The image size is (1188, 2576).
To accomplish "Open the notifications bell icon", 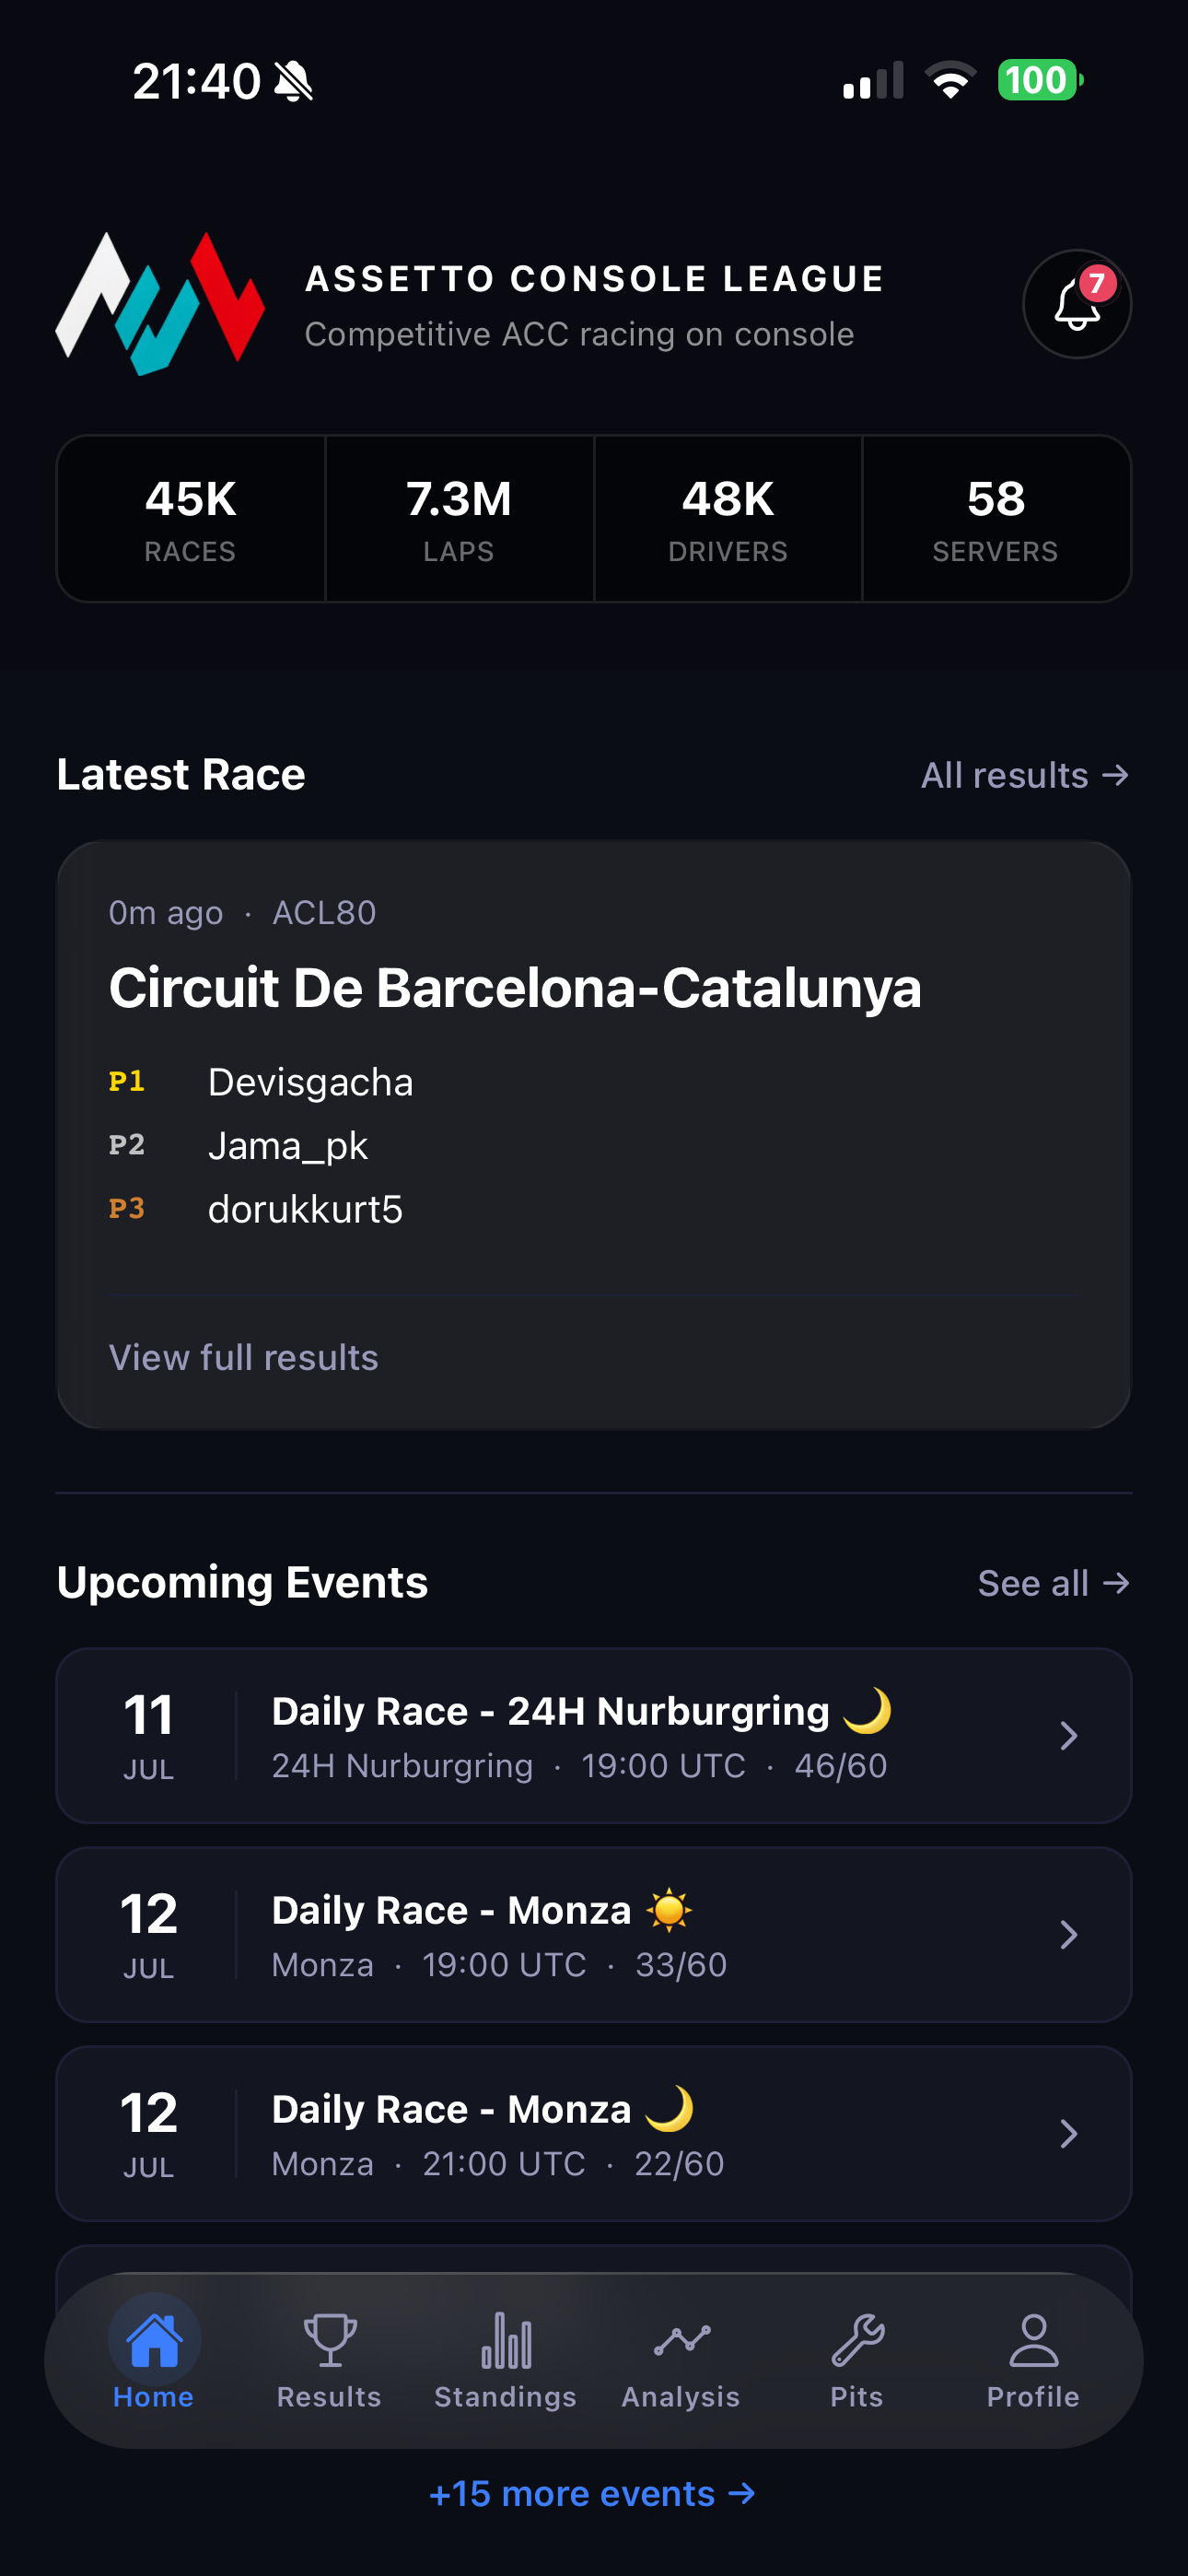I will (1077, 304).
